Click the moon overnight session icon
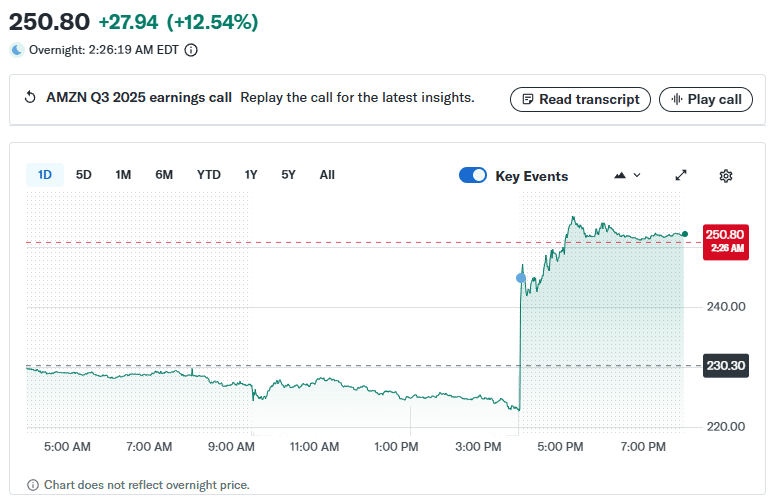The width and height of the screenshot is (773, 499). [x=17, y=49]
